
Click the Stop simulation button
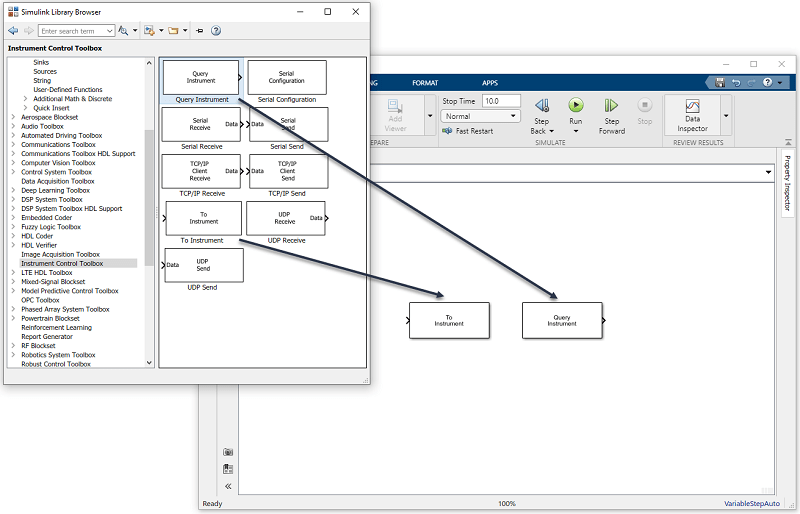[x=644, y=111]
